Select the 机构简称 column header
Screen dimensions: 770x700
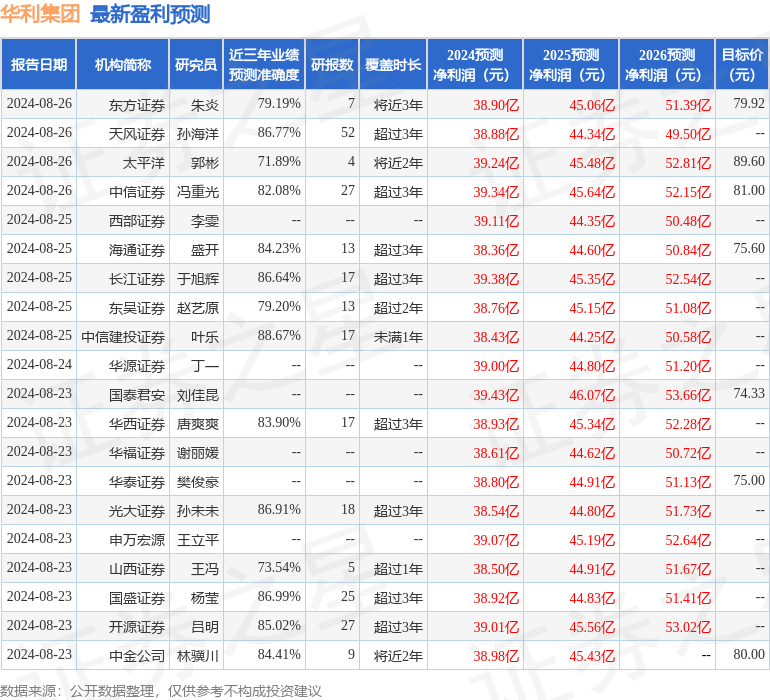[x=123, y=65]
